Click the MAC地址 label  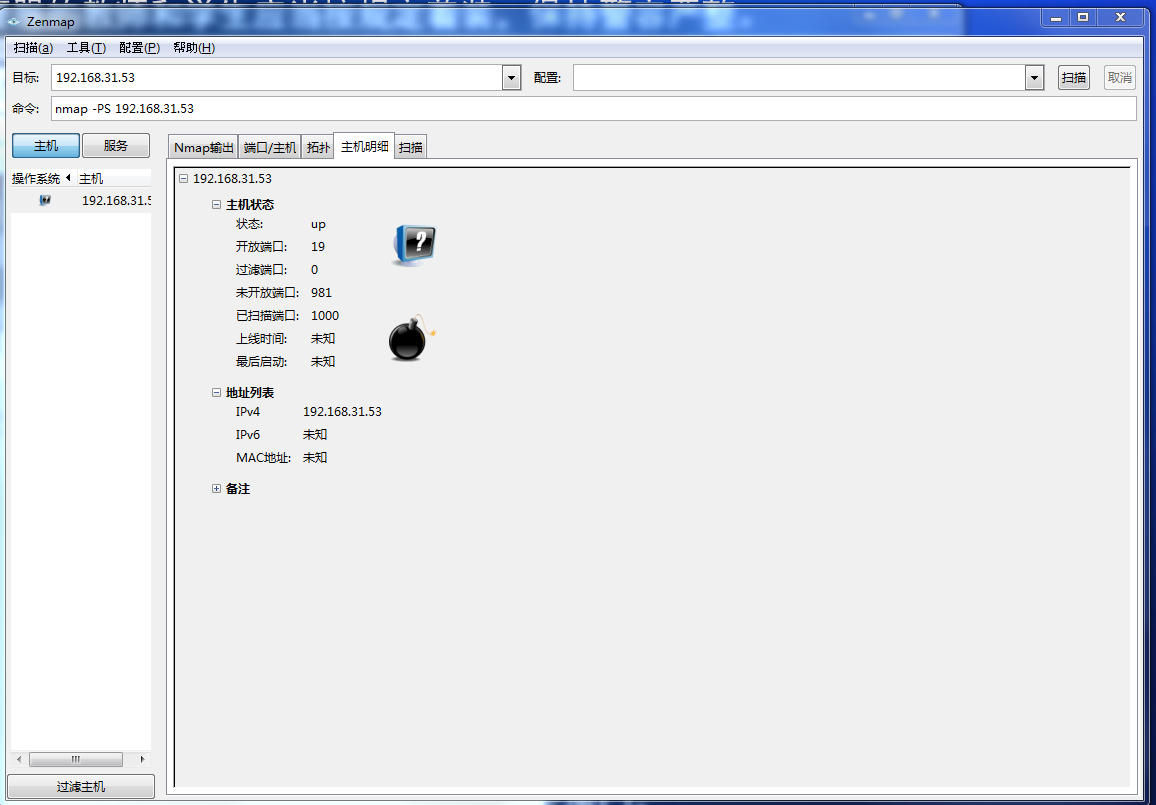[x=263, y=458]
